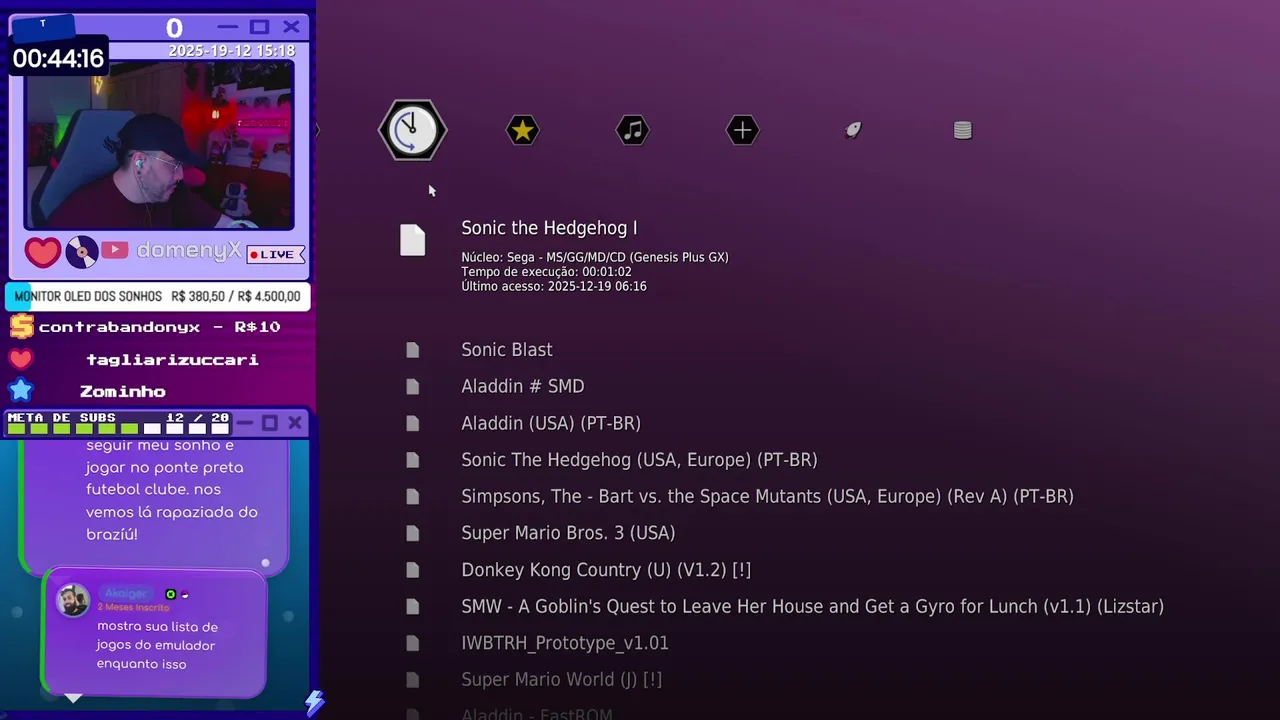This screenshot has width=1280, height=720.
Task: Open the Favorites star tab
Action: [x=522, y=130]
